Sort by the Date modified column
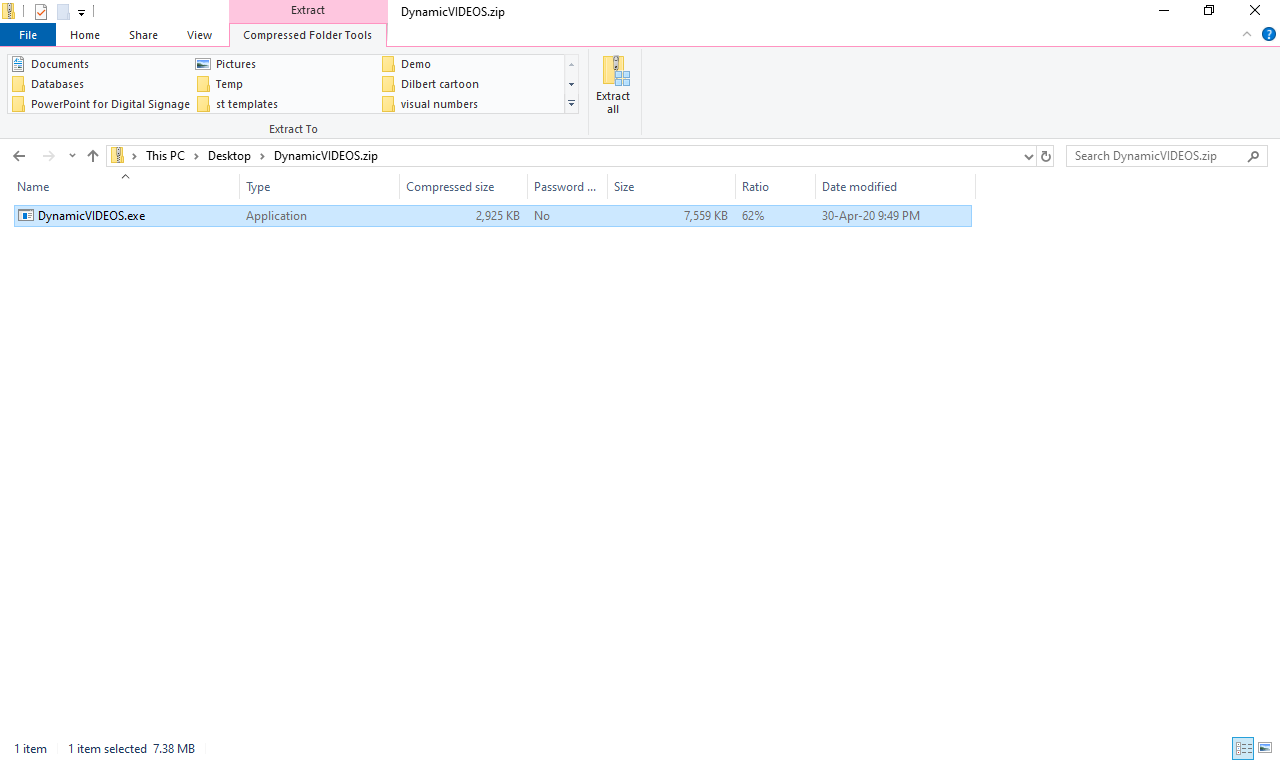The height and width of the screenshot is (760, 1280). click(895, 187)
